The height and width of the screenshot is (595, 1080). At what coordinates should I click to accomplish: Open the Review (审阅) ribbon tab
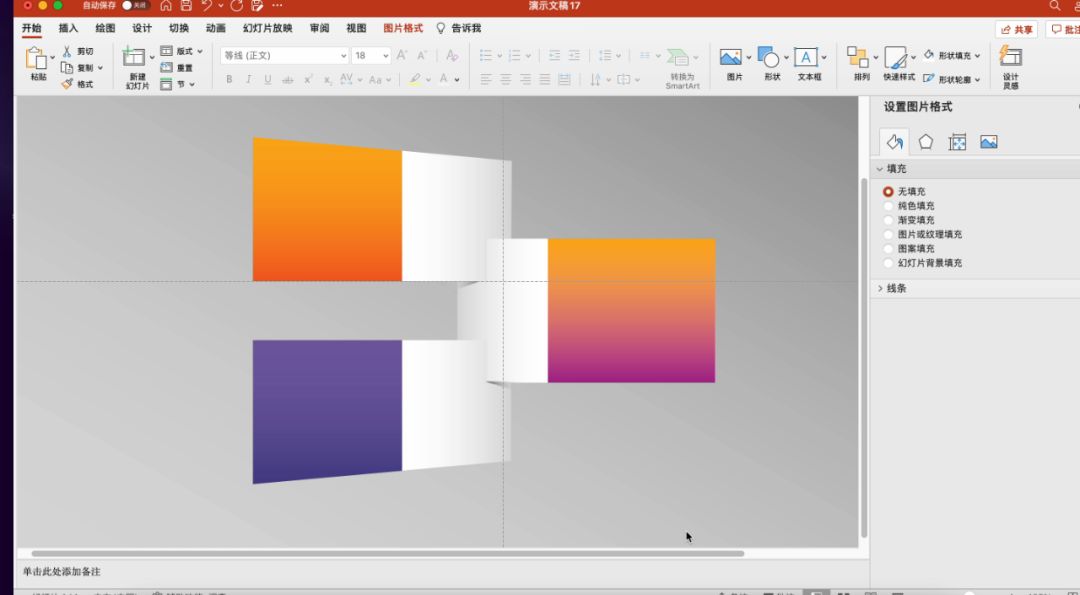coord(319,28)
